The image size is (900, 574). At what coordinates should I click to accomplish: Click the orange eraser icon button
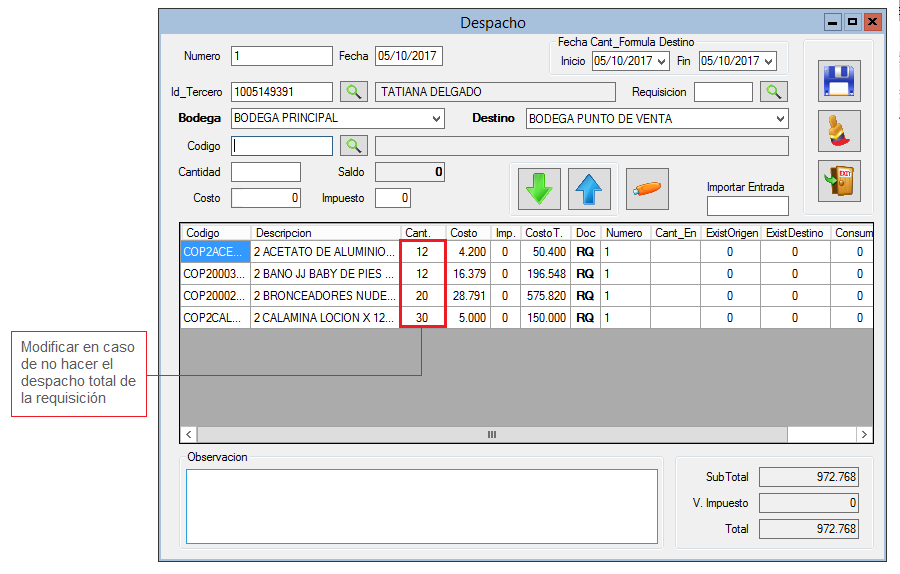coord(647,188)
